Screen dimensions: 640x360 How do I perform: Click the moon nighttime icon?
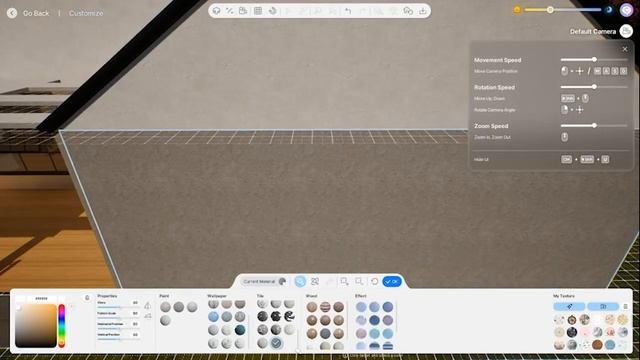click(609, 9)
